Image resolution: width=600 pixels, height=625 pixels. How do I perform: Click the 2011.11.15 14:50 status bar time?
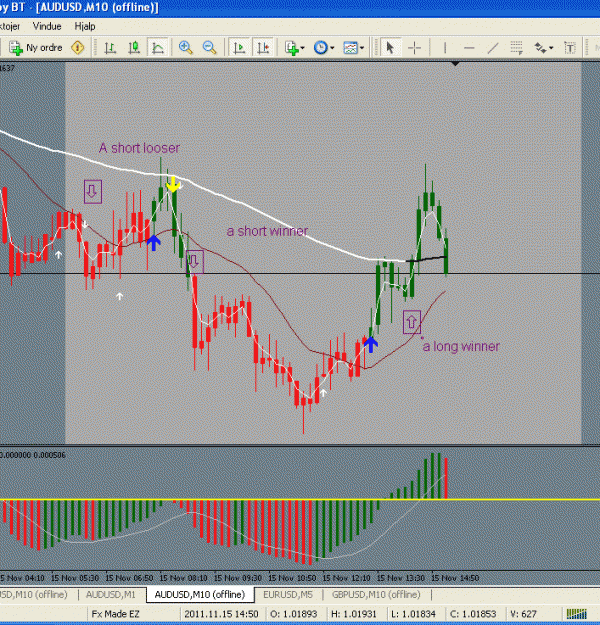[221, 614]
